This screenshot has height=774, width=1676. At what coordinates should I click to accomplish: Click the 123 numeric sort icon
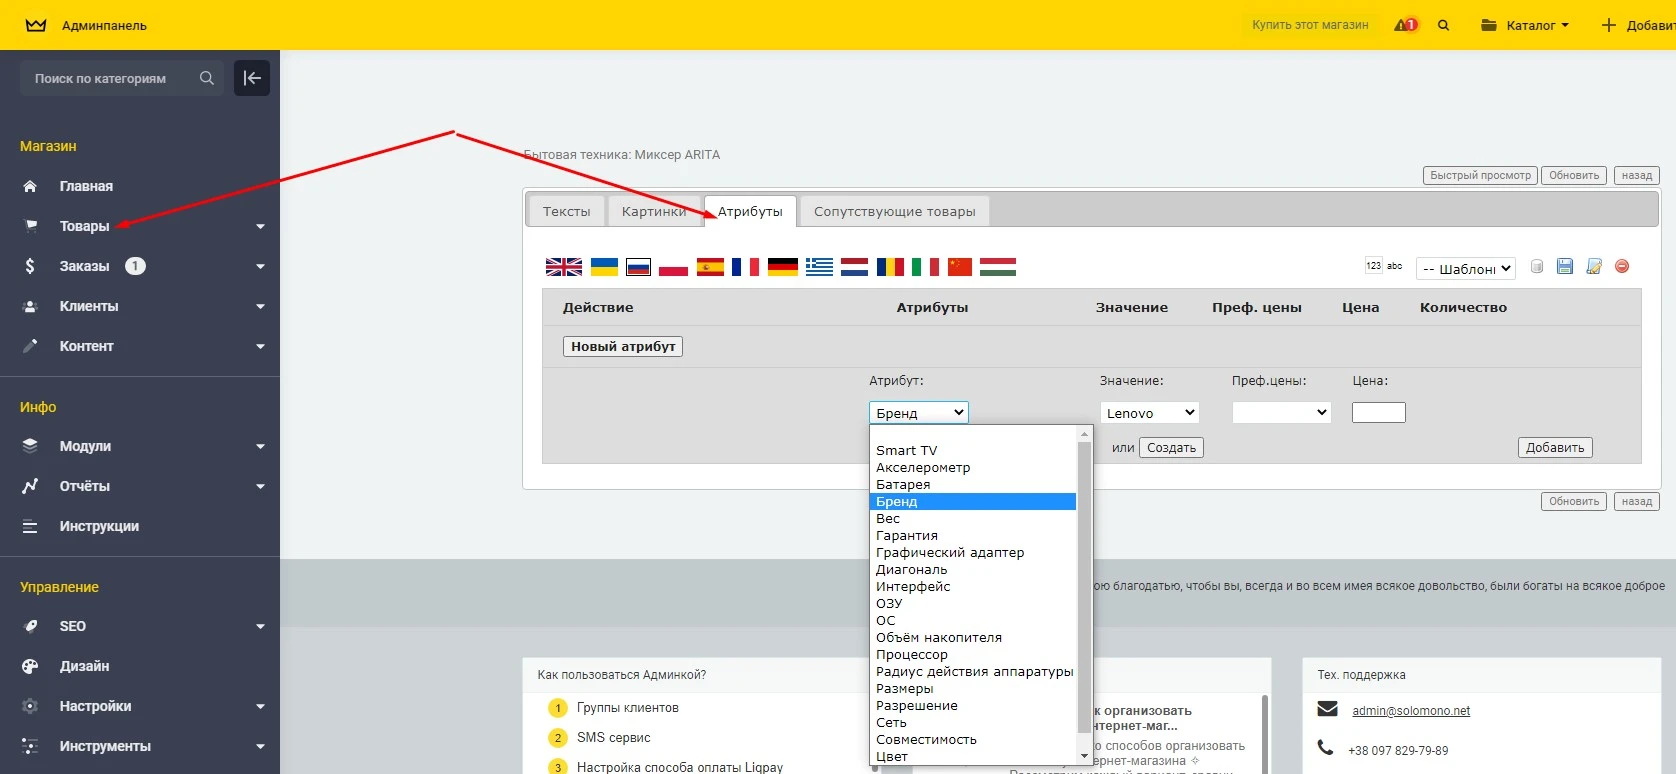[1373, 266]
